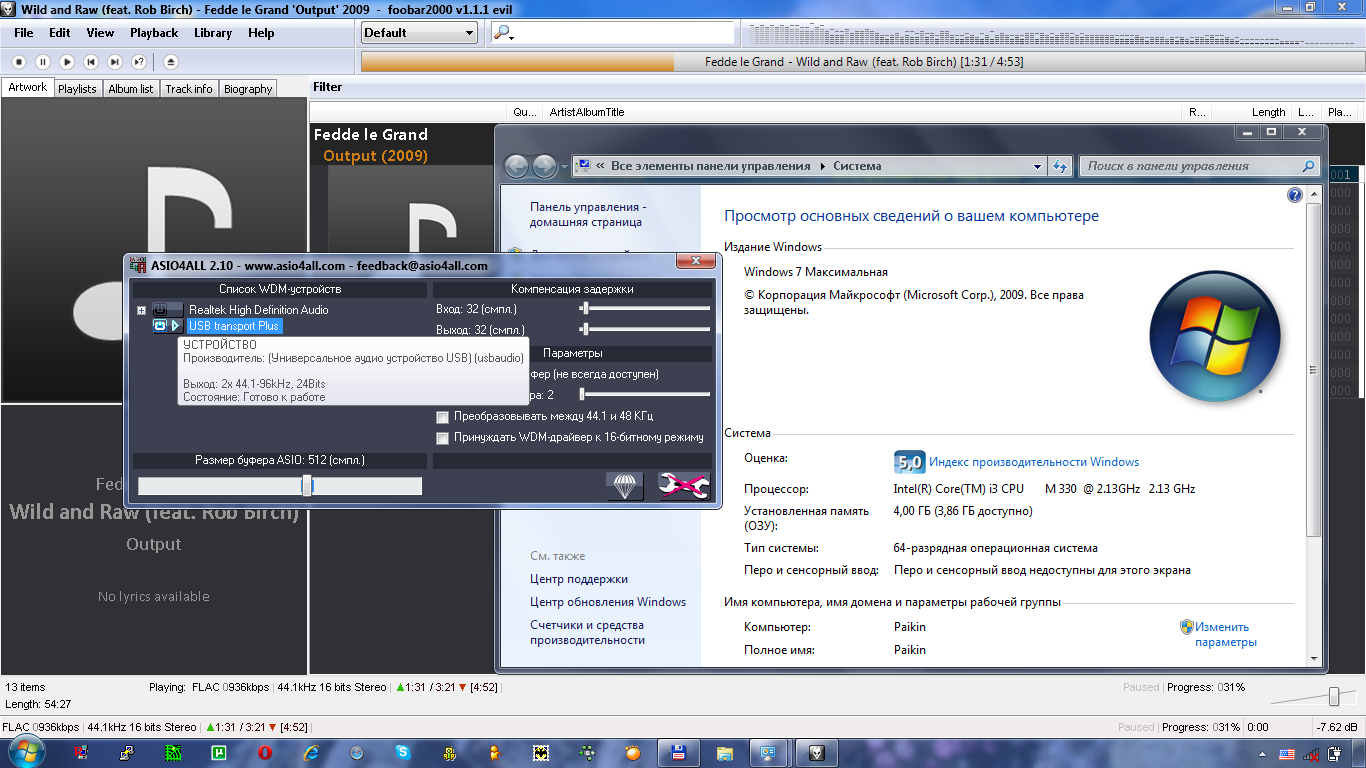Screen dimensions: 1366x768
Task: Go back in the Control Panel window
Action: point(516,166)
